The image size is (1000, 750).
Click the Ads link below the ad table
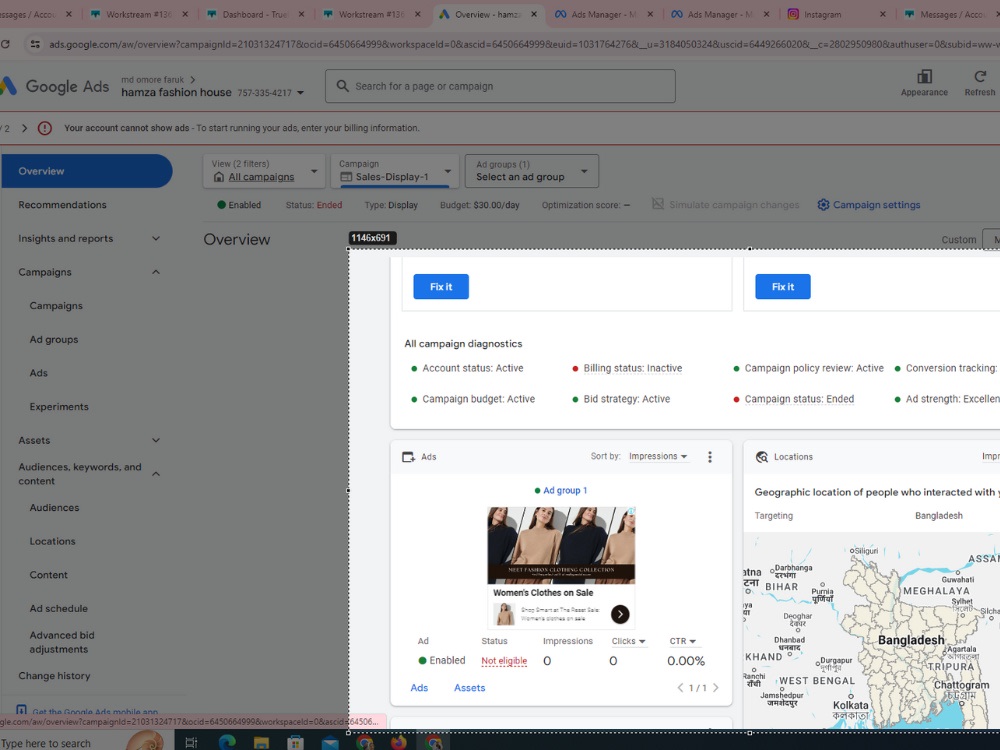419,688
